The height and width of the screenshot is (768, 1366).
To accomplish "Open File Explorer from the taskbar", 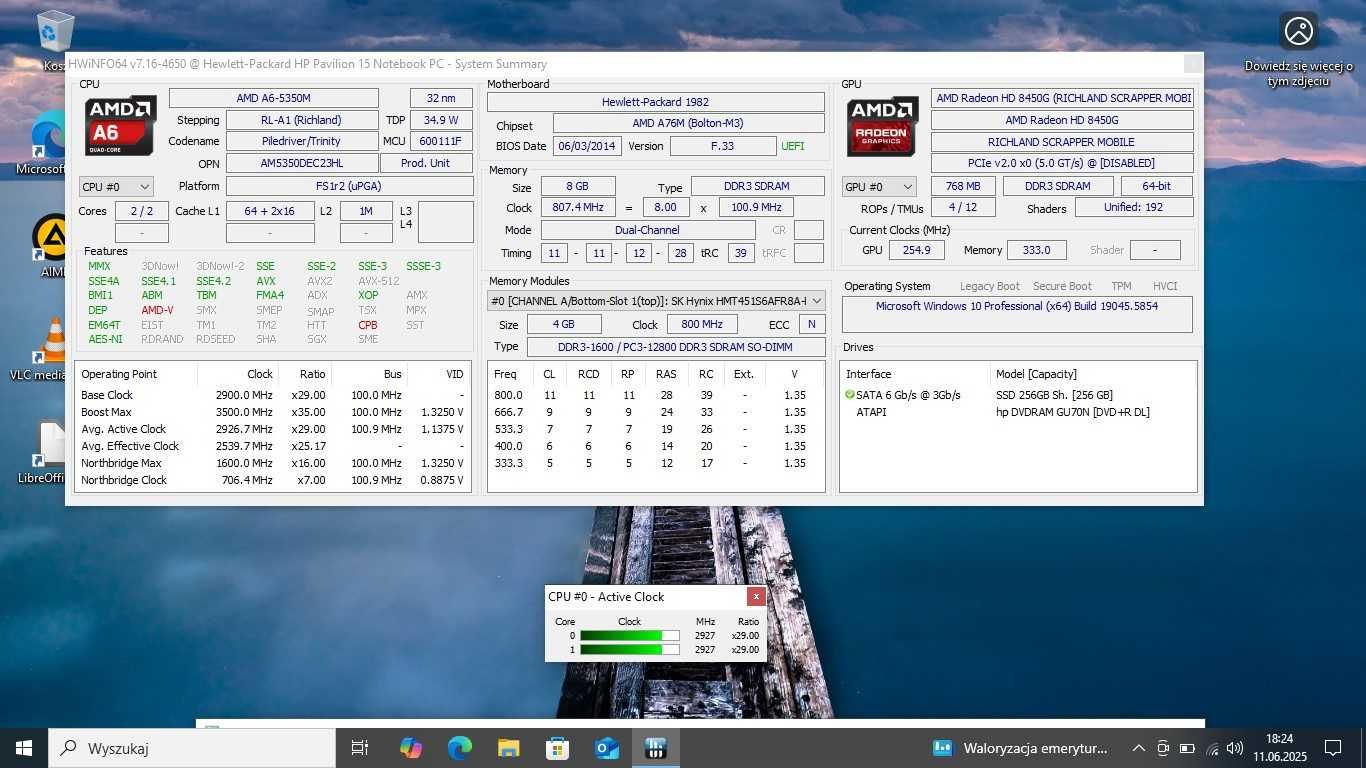I will point(508,748).
